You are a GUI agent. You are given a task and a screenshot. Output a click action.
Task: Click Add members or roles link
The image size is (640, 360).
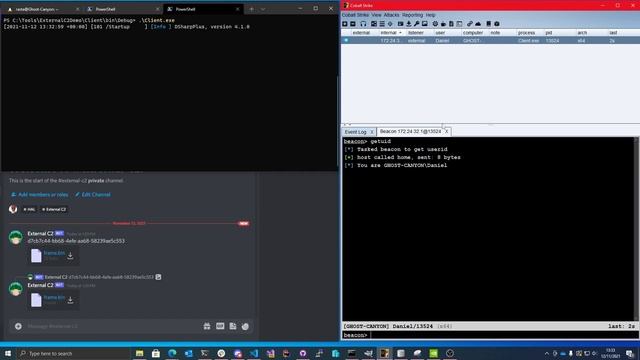pyautogui.click(x=40, y=195)
